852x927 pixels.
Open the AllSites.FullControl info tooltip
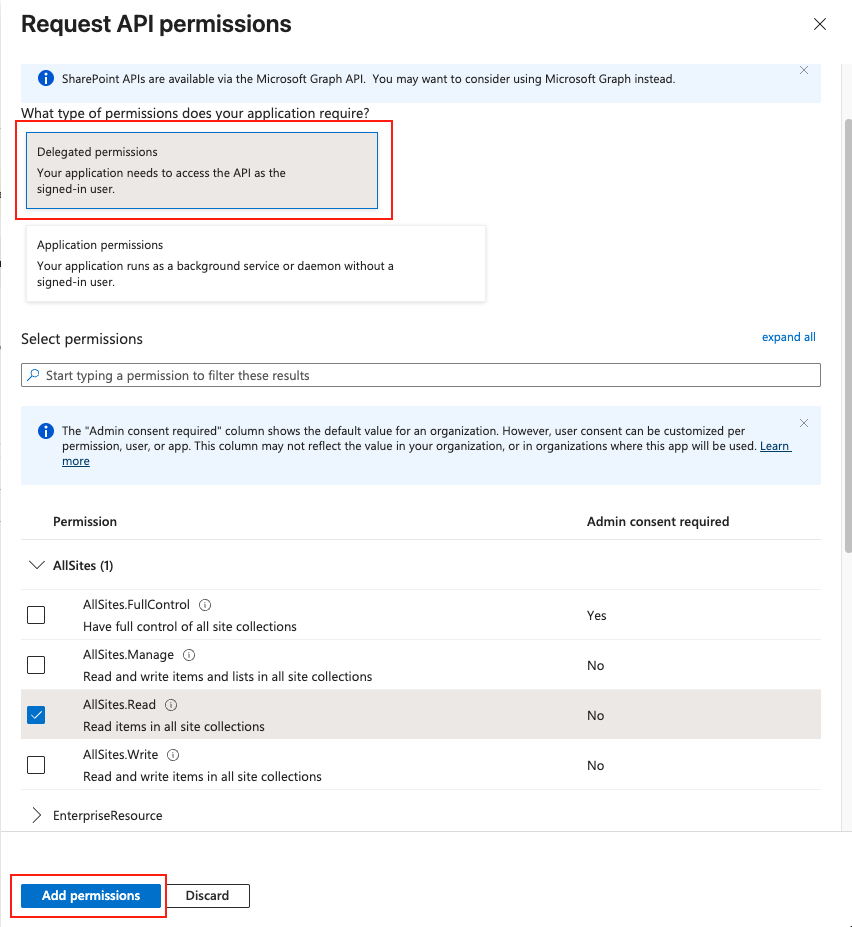coord(207,604)
